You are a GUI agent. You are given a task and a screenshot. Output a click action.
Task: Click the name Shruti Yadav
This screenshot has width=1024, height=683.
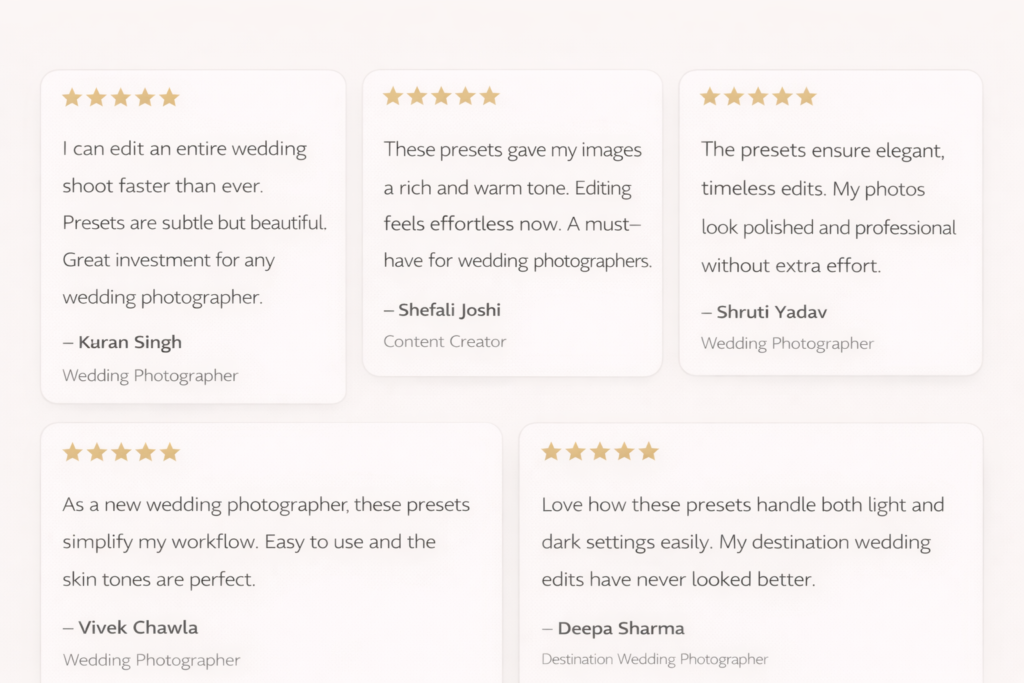click(x=771, y=312)
